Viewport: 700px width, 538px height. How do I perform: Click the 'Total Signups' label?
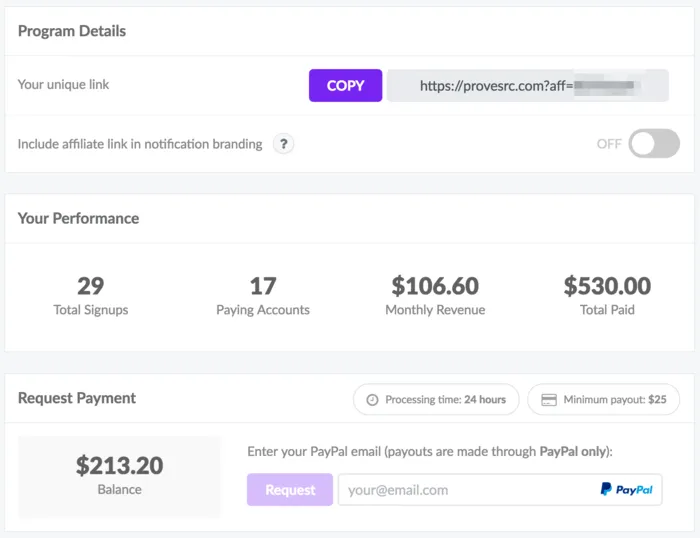(91, 310)
